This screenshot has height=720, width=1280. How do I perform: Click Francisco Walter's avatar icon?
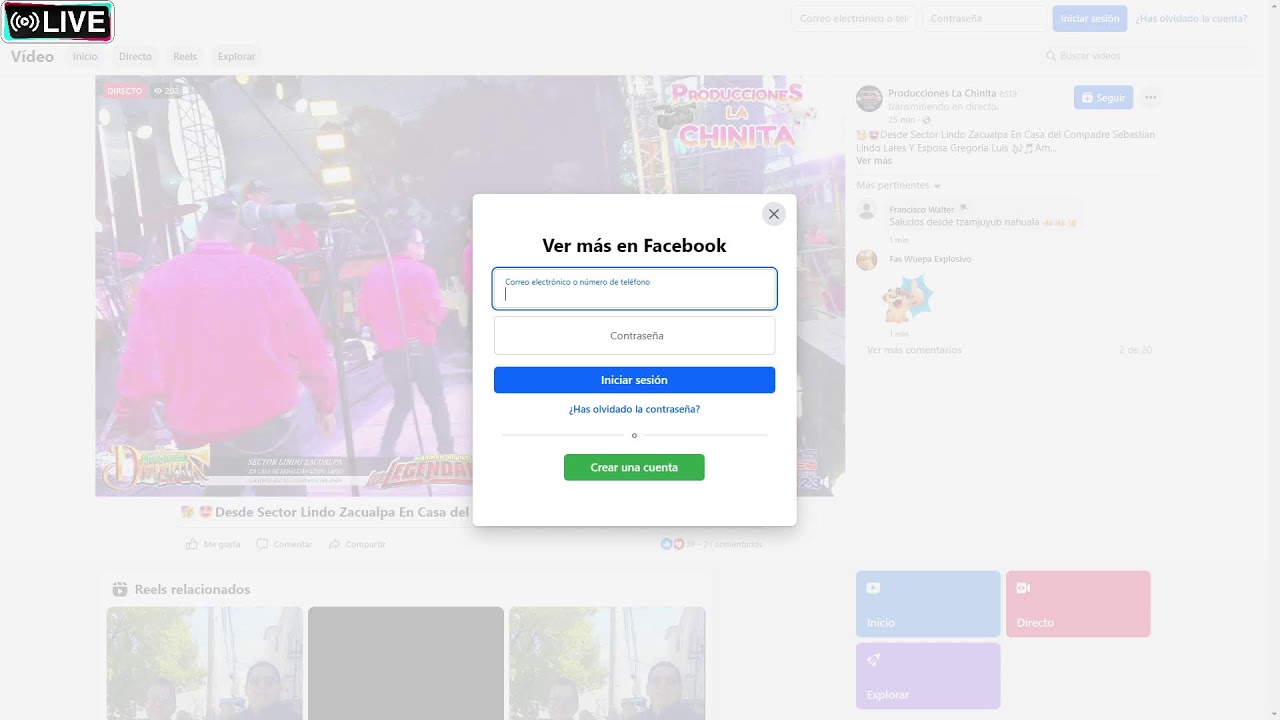point(867,210)
